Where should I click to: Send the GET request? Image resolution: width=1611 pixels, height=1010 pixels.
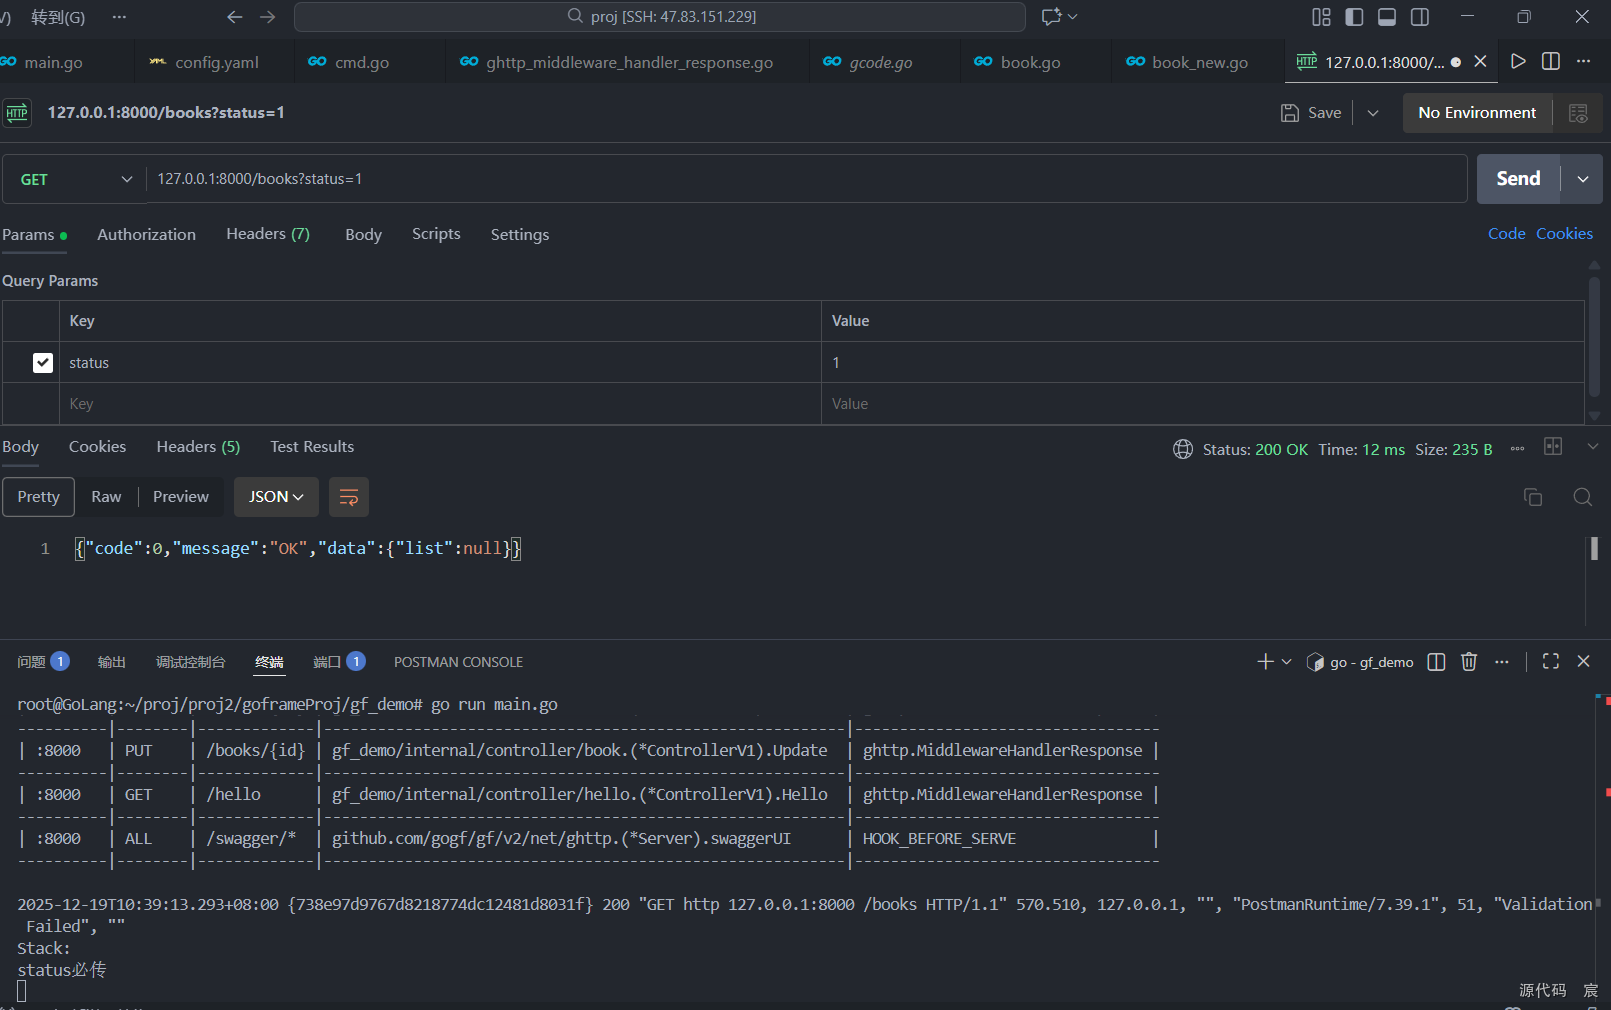[1518, 179]
